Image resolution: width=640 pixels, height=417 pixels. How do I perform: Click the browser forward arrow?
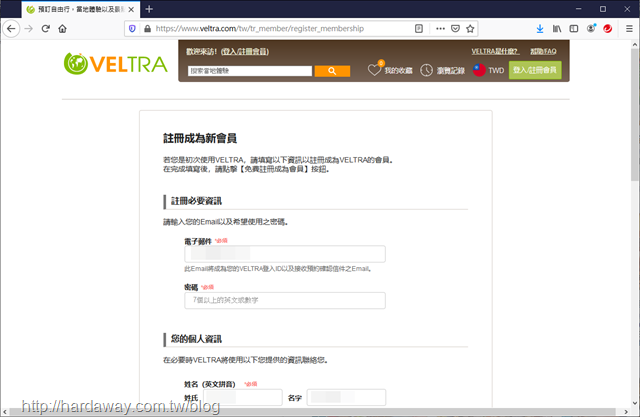click(29, 29)
